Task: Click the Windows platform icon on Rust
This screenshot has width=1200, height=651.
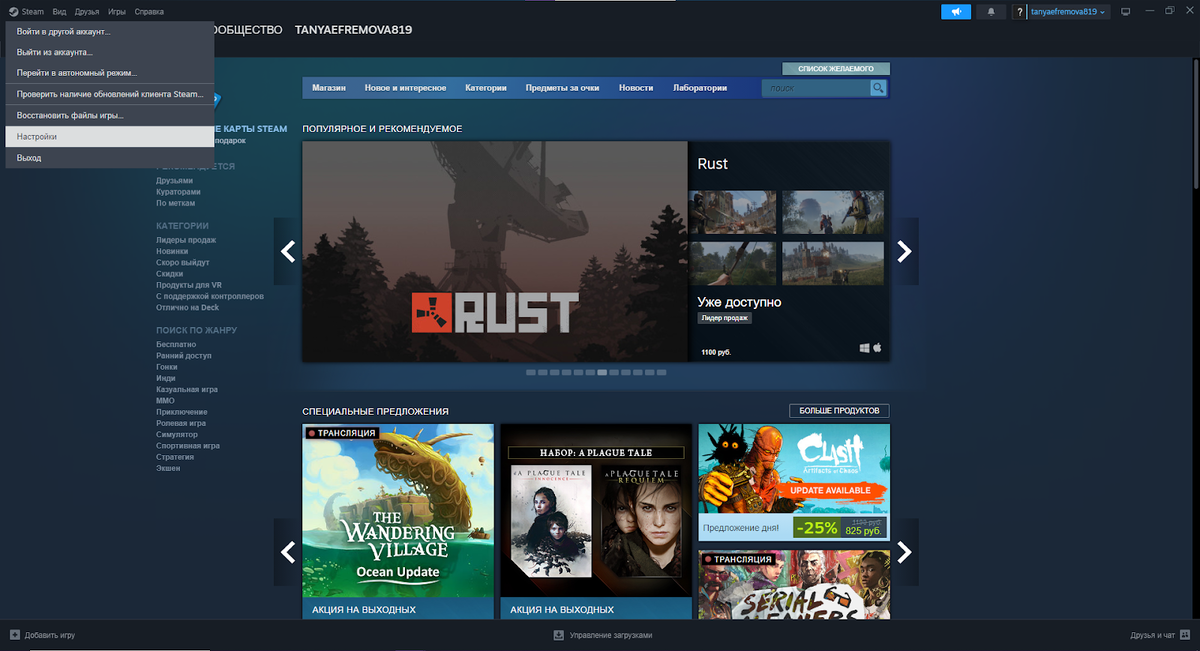Action: 864,348
